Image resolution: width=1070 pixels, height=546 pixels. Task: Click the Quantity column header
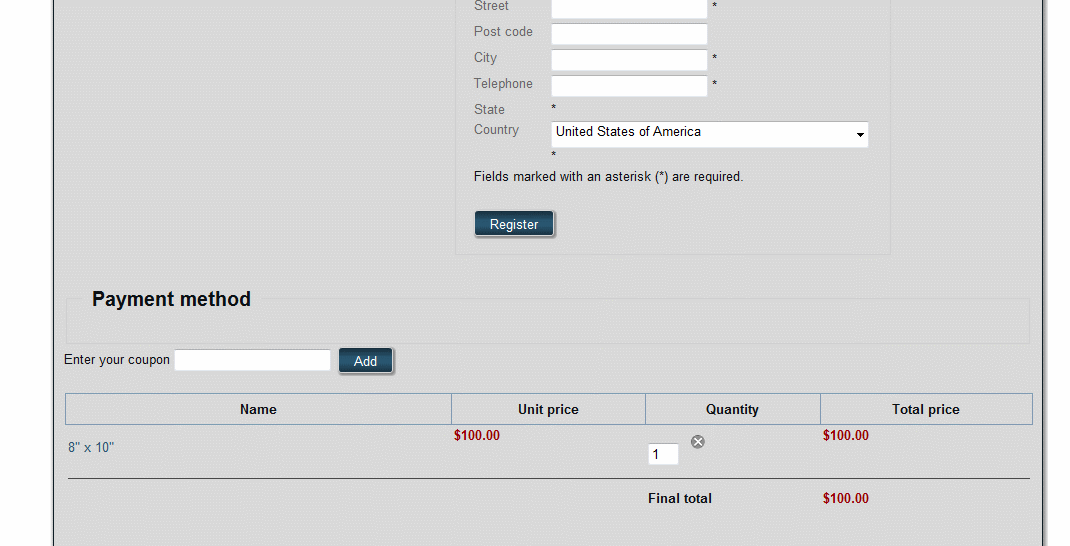732,409
